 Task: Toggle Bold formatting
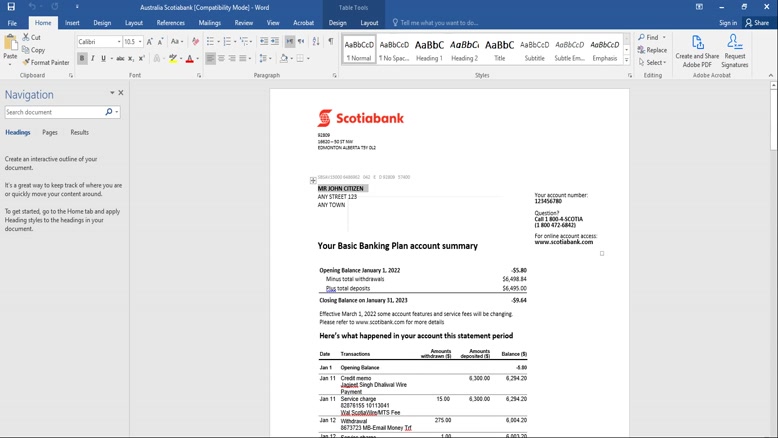[x=82, y=59]
